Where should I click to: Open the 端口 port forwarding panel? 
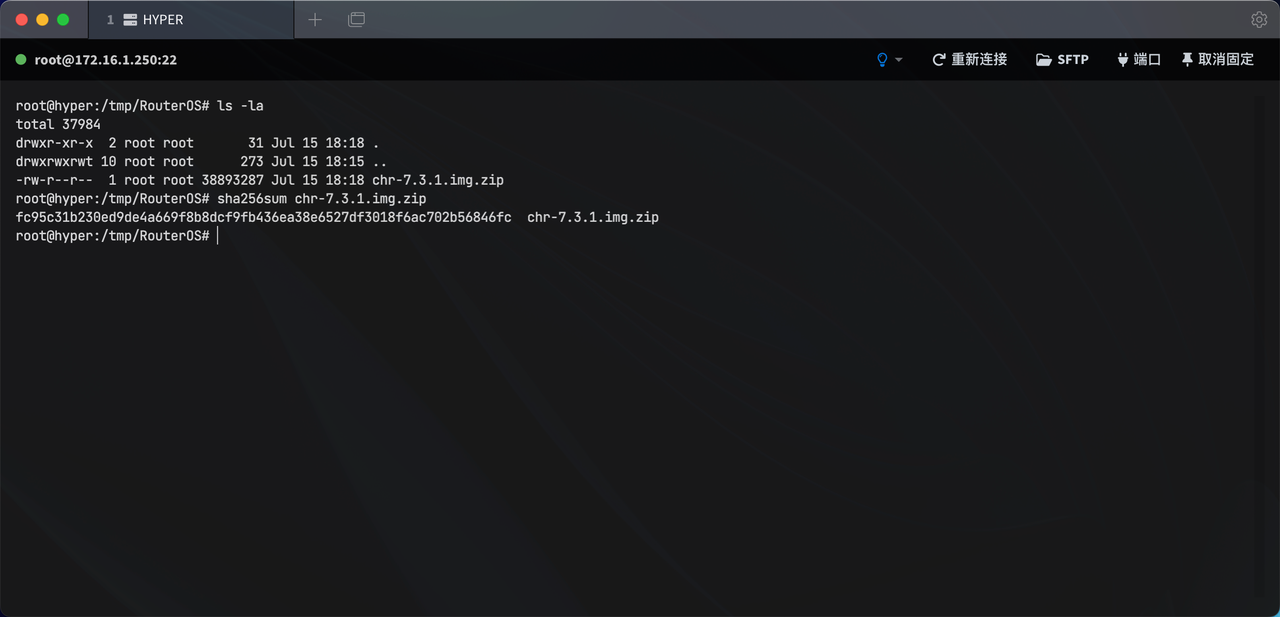point(1139,60)
